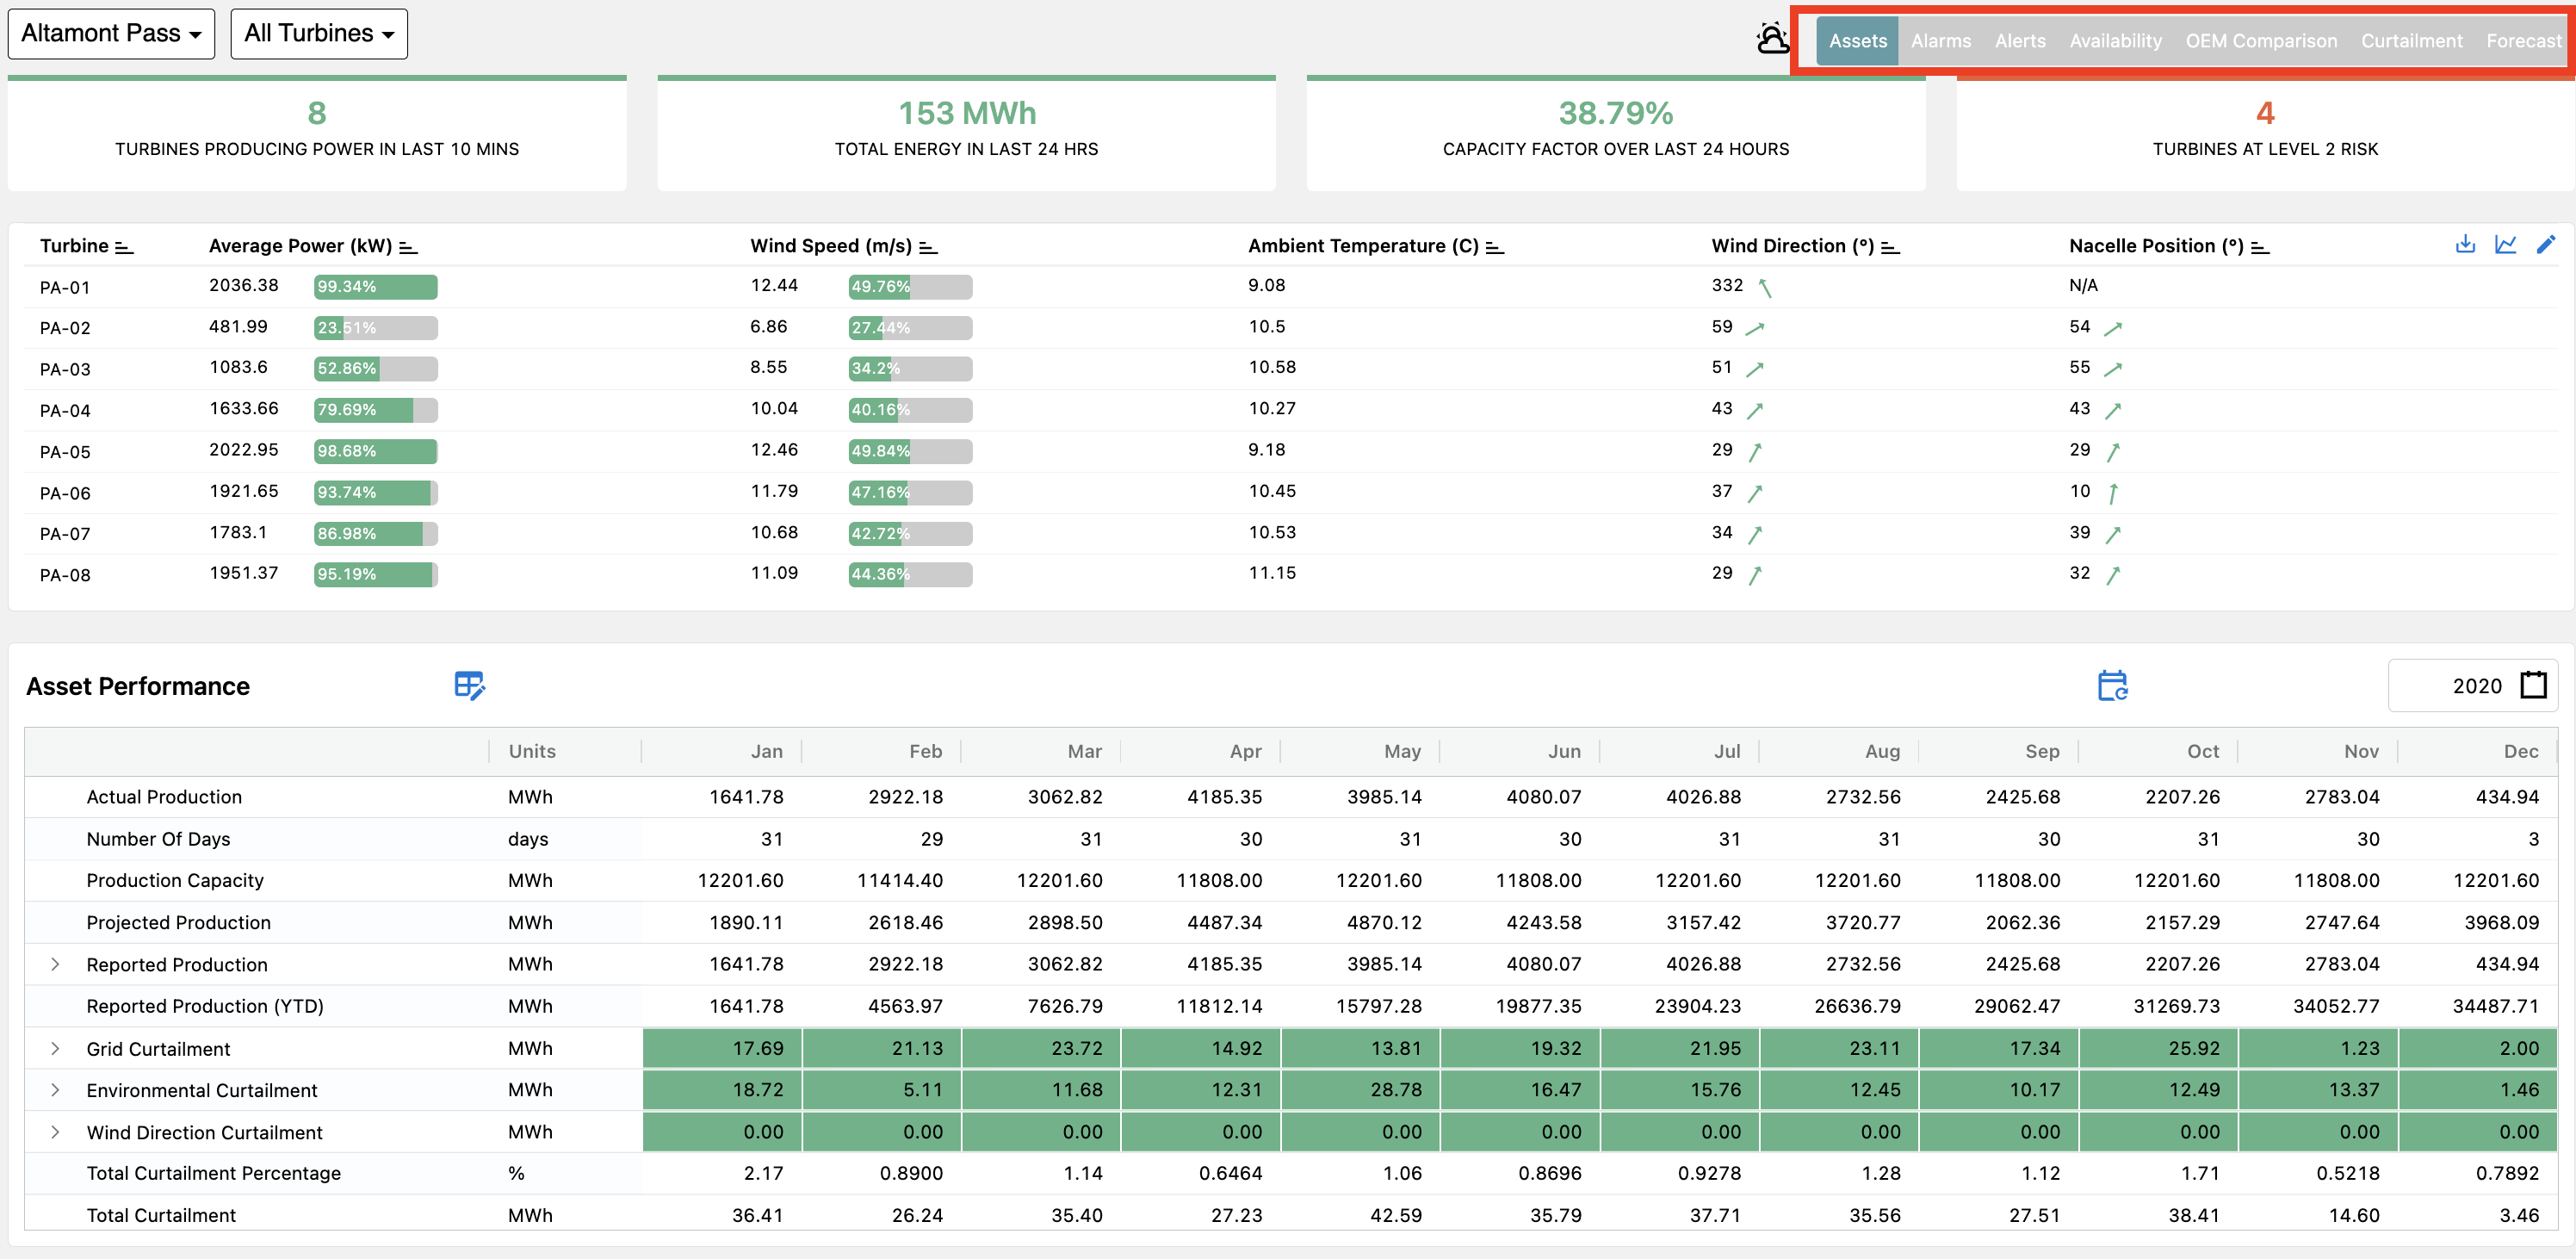Sort by Nacelle Position column icon
The image size is (2576, 1259).
(x=2260, y=247)
